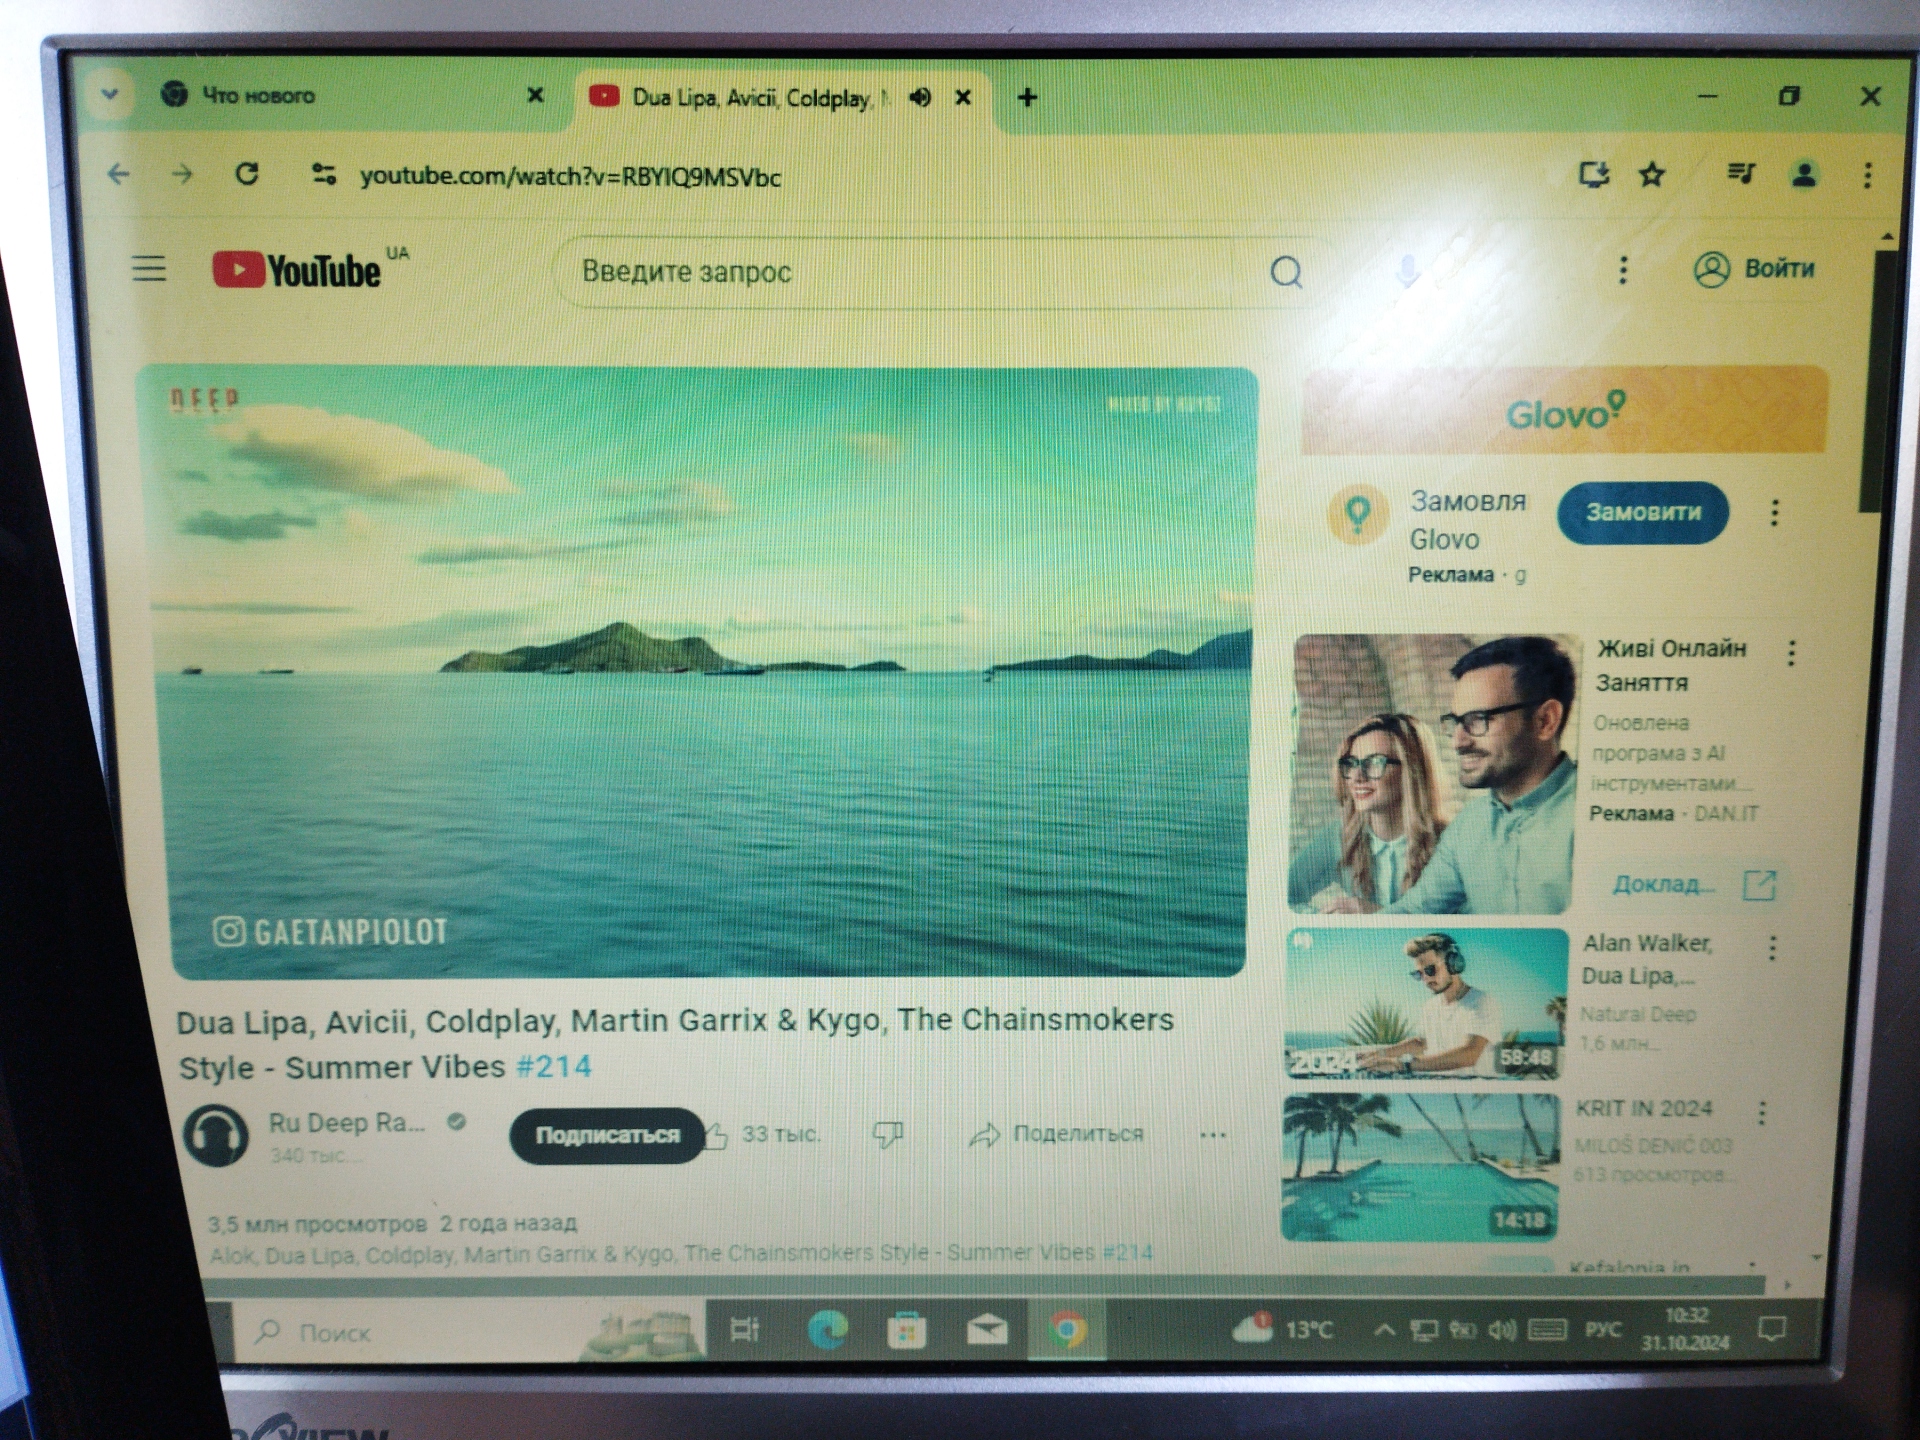Image resolution: width=1920 pixels, height=1440 pixels.
Task: Click the Войти sign-in button
Action: pyautogui.click(x=1753, y=268)
